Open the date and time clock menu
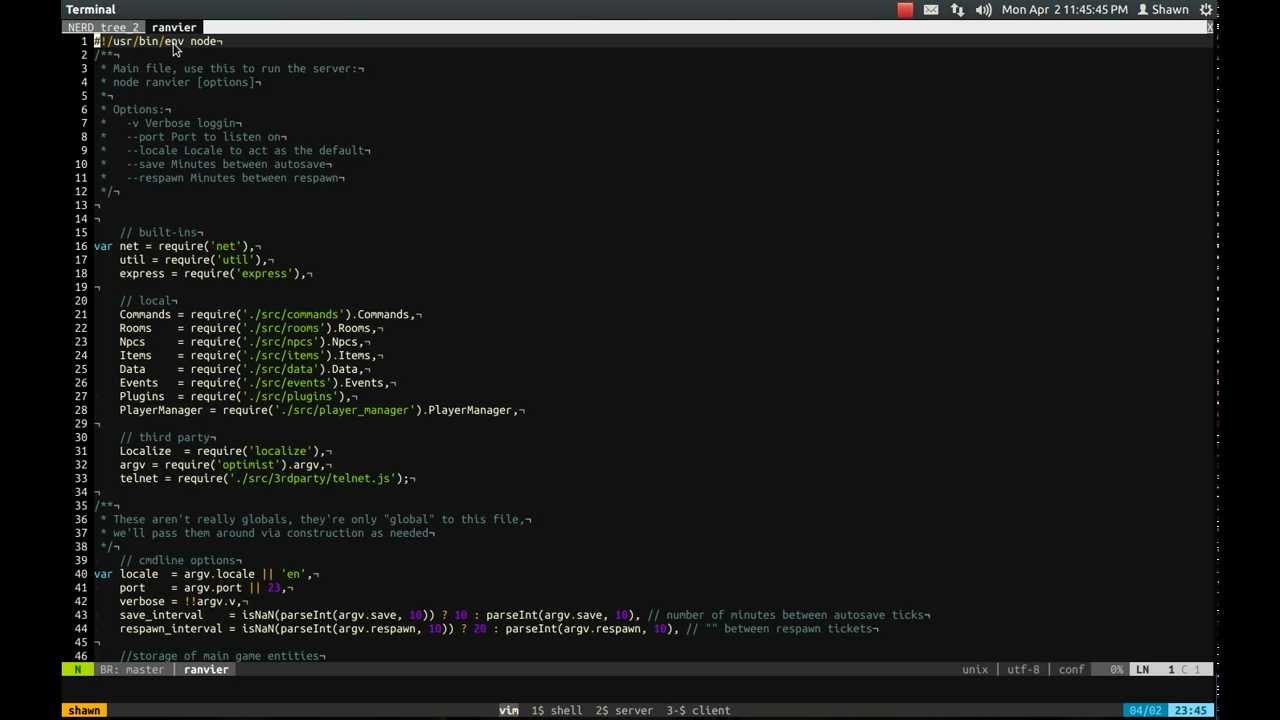The width and height of the screenshot is (1280, 720). (x=1065, y=10)
